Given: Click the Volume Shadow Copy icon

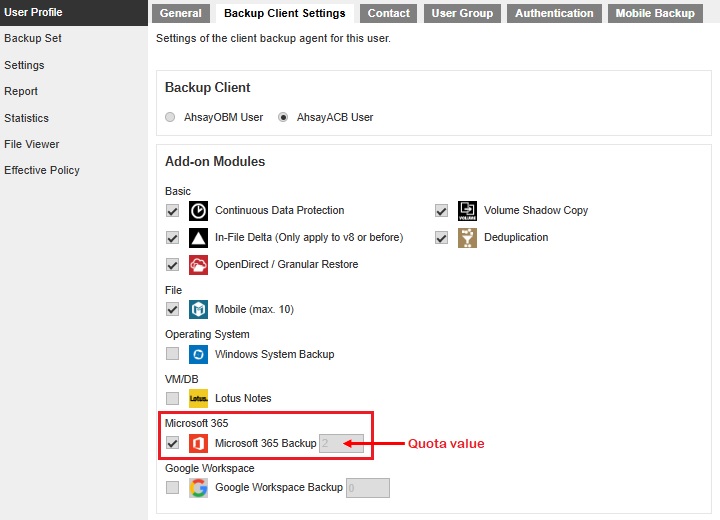Looking at the screenshot, I should (467, 211).
